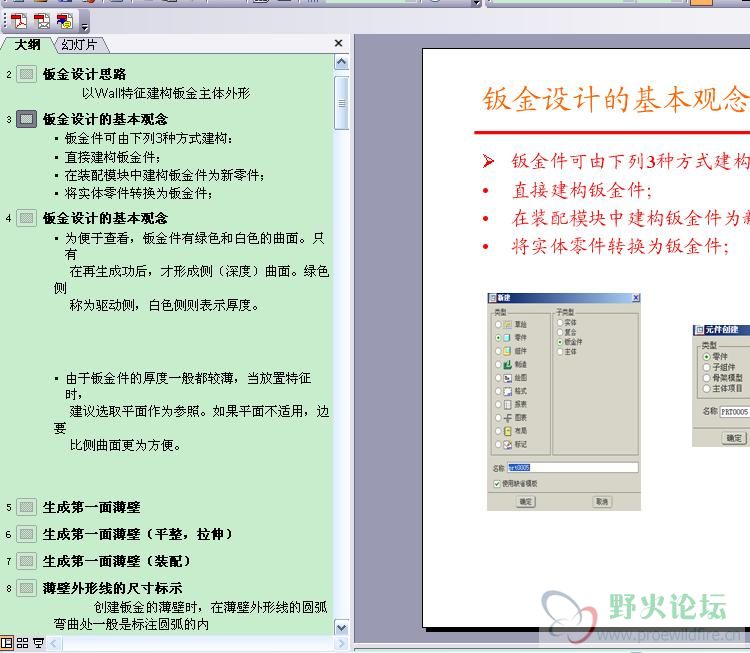Click the outline scrollbar down arrow
The width and height of the screenshot is (750, 653).
[342, 627]
